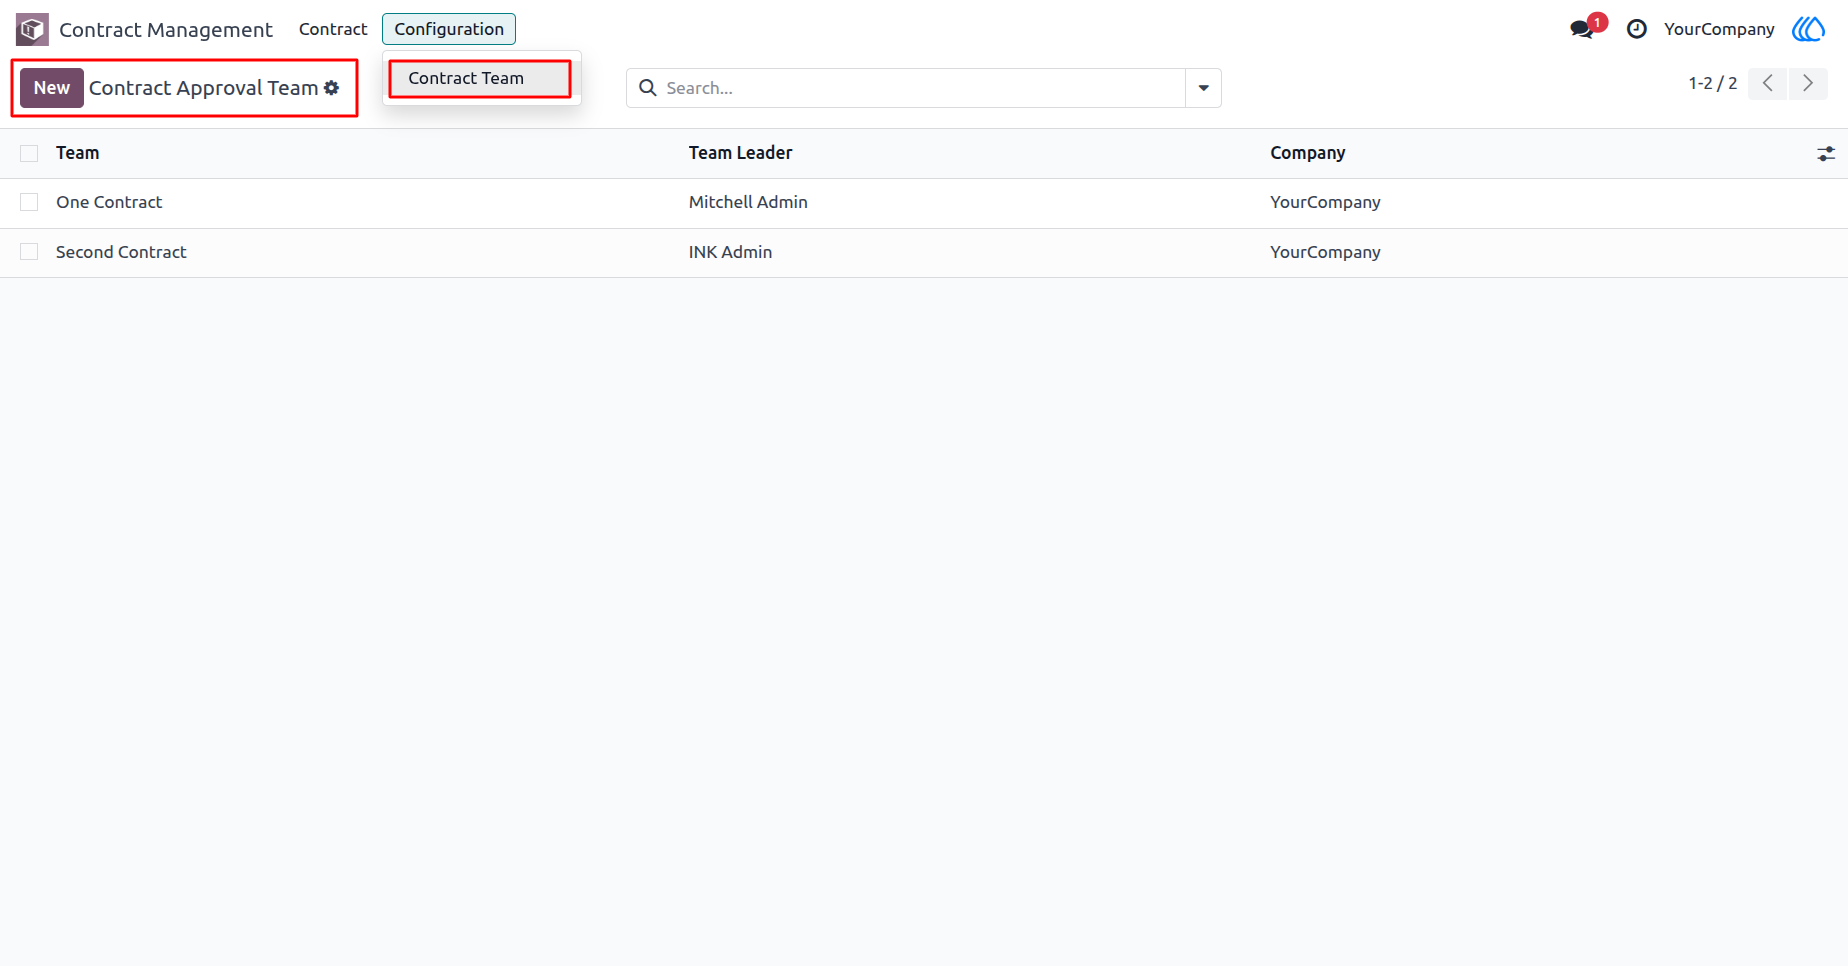Open the activities clock icon

[1637, 29]
